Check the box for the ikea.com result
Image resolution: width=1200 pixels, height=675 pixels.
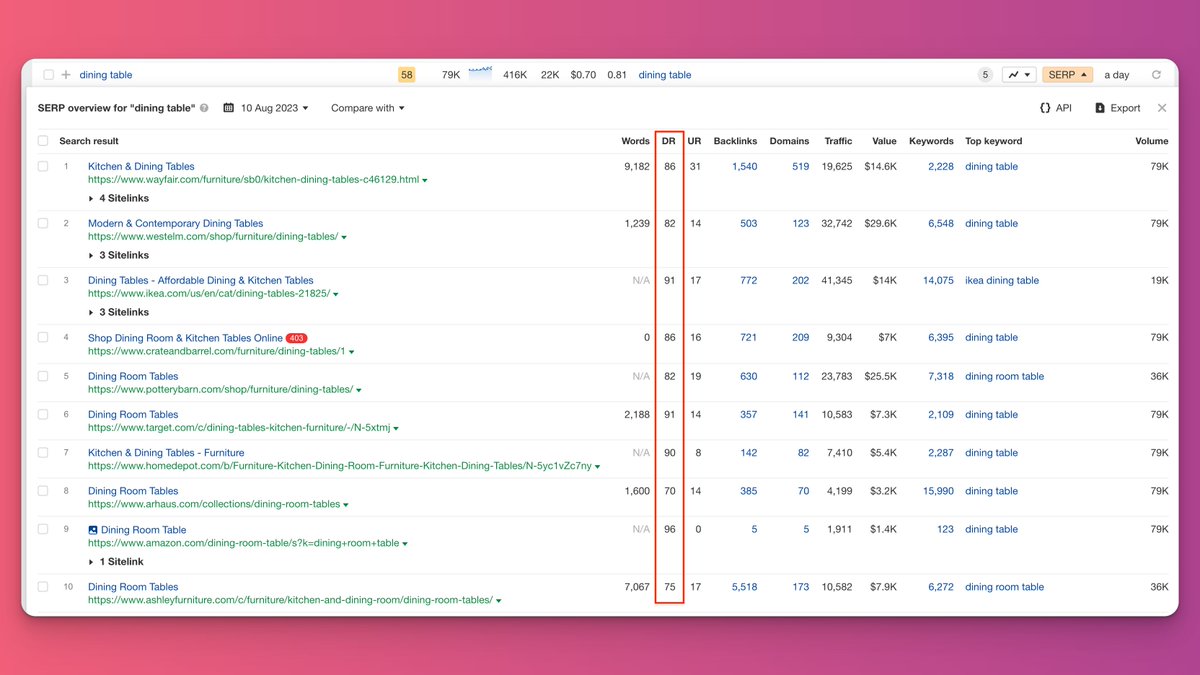click(43, 281)
